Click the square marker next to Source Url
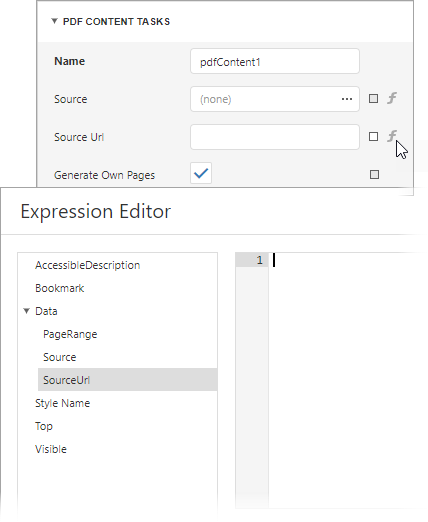 pos(373,136)
